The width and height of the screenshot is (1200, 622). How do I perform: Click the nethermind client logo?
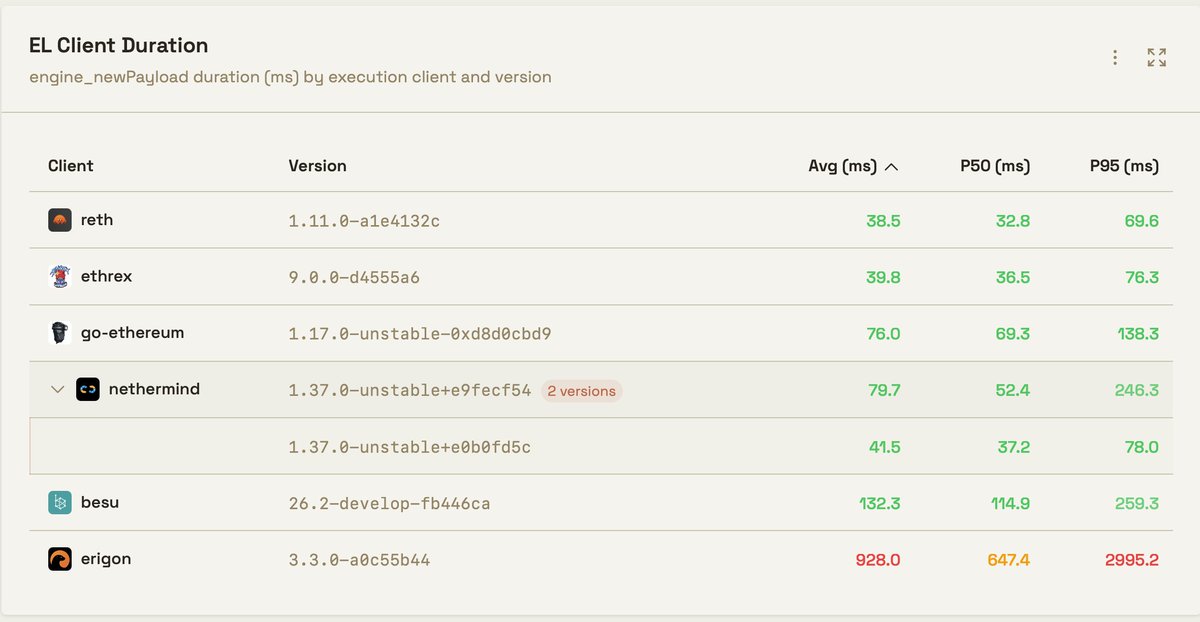pos(88,389)
